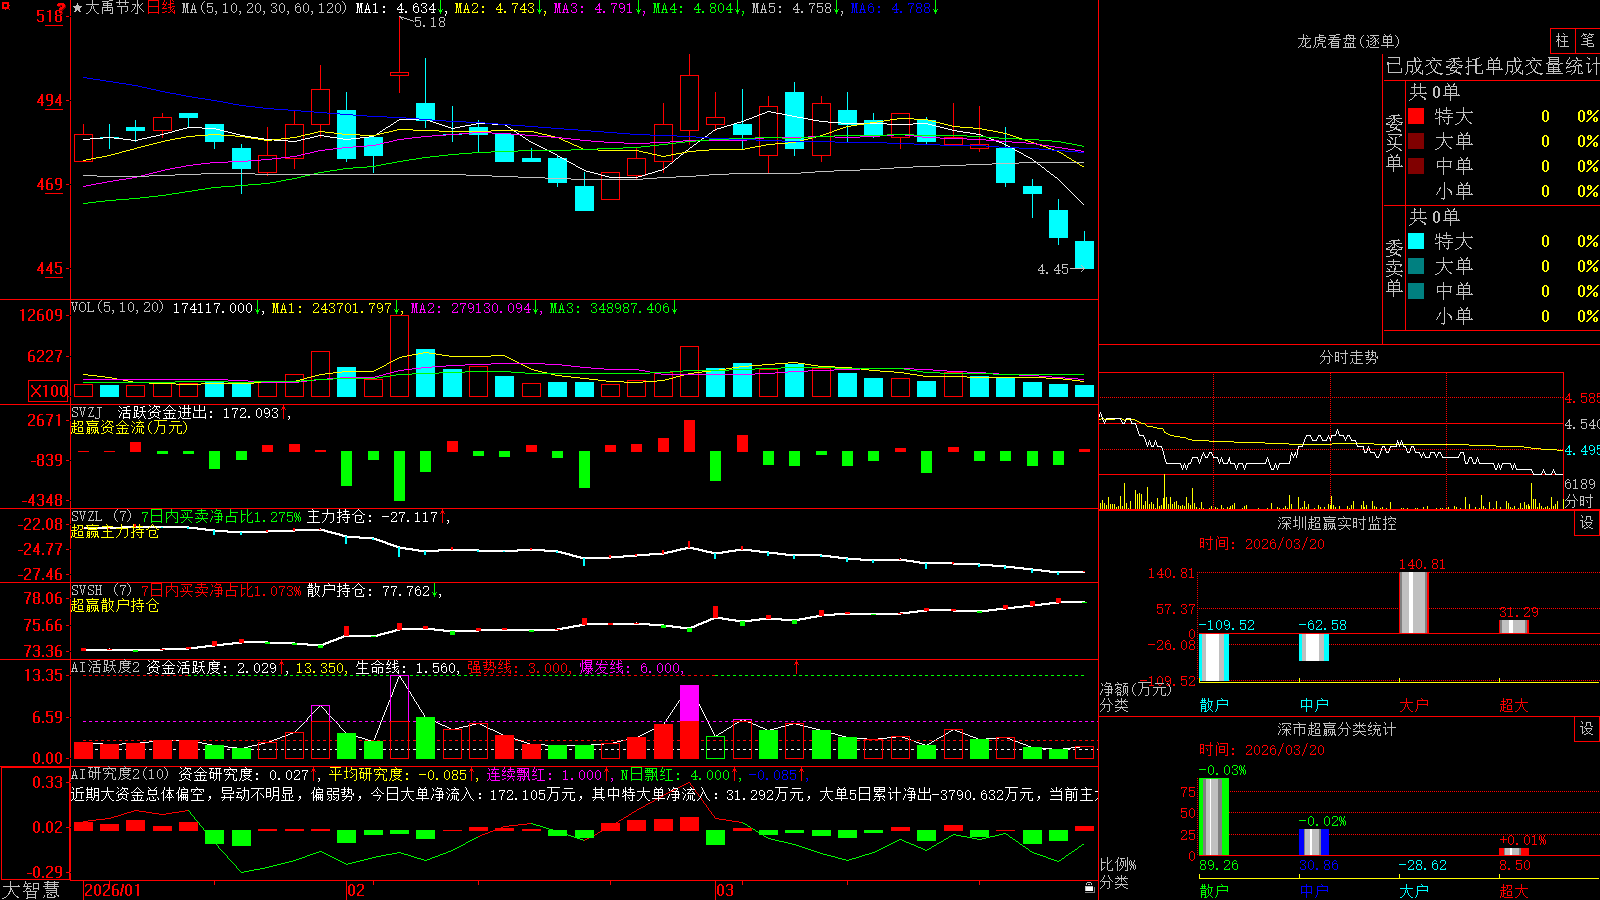Click the MA2: 4.743 value
The image size is (1600, 900).
tap(495, 8)
